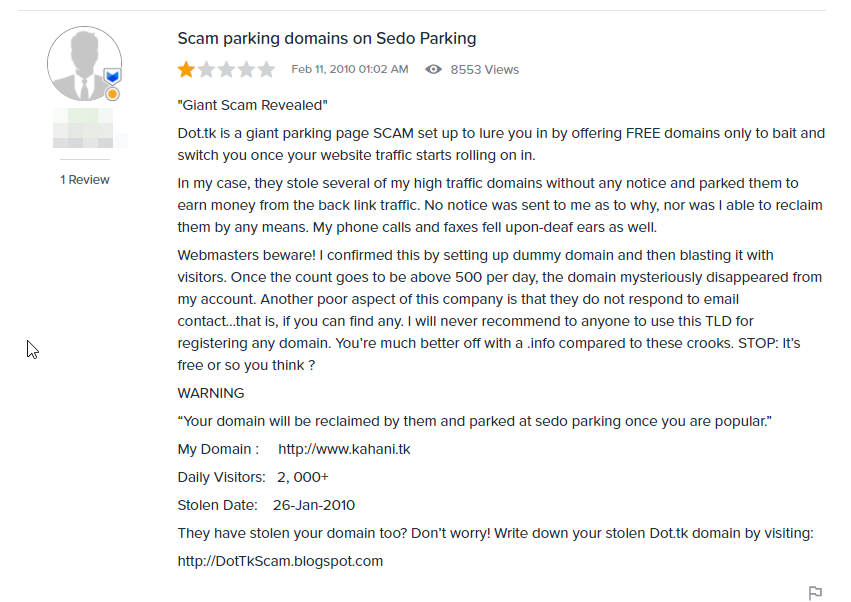The image size is (851, 602).
Task: Click the small orange badge below shield
Action: click(113, 94)
